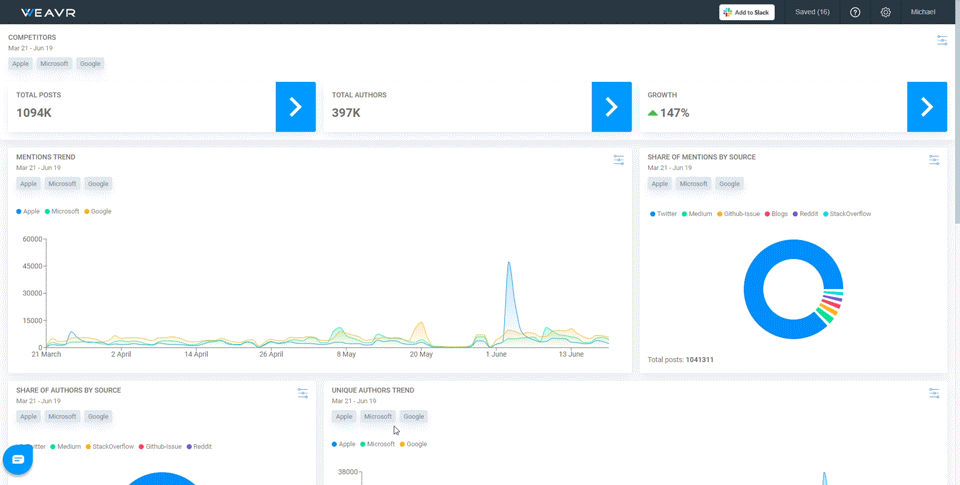Toggle Medium in mentions by source legend
Screen dimensions: 960x485
pyautogui.click(x=697, y=214)
